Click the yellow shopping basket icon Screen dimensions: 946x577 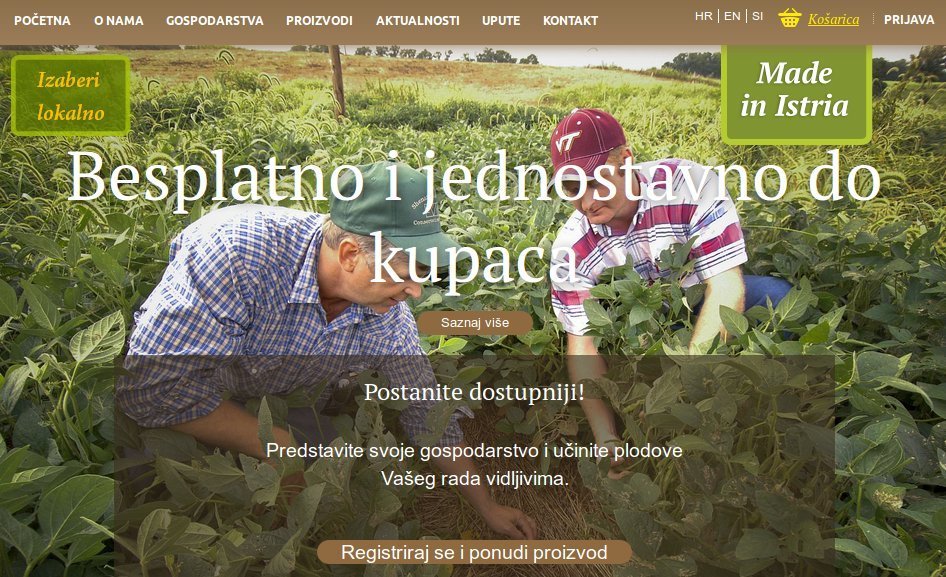790,18
